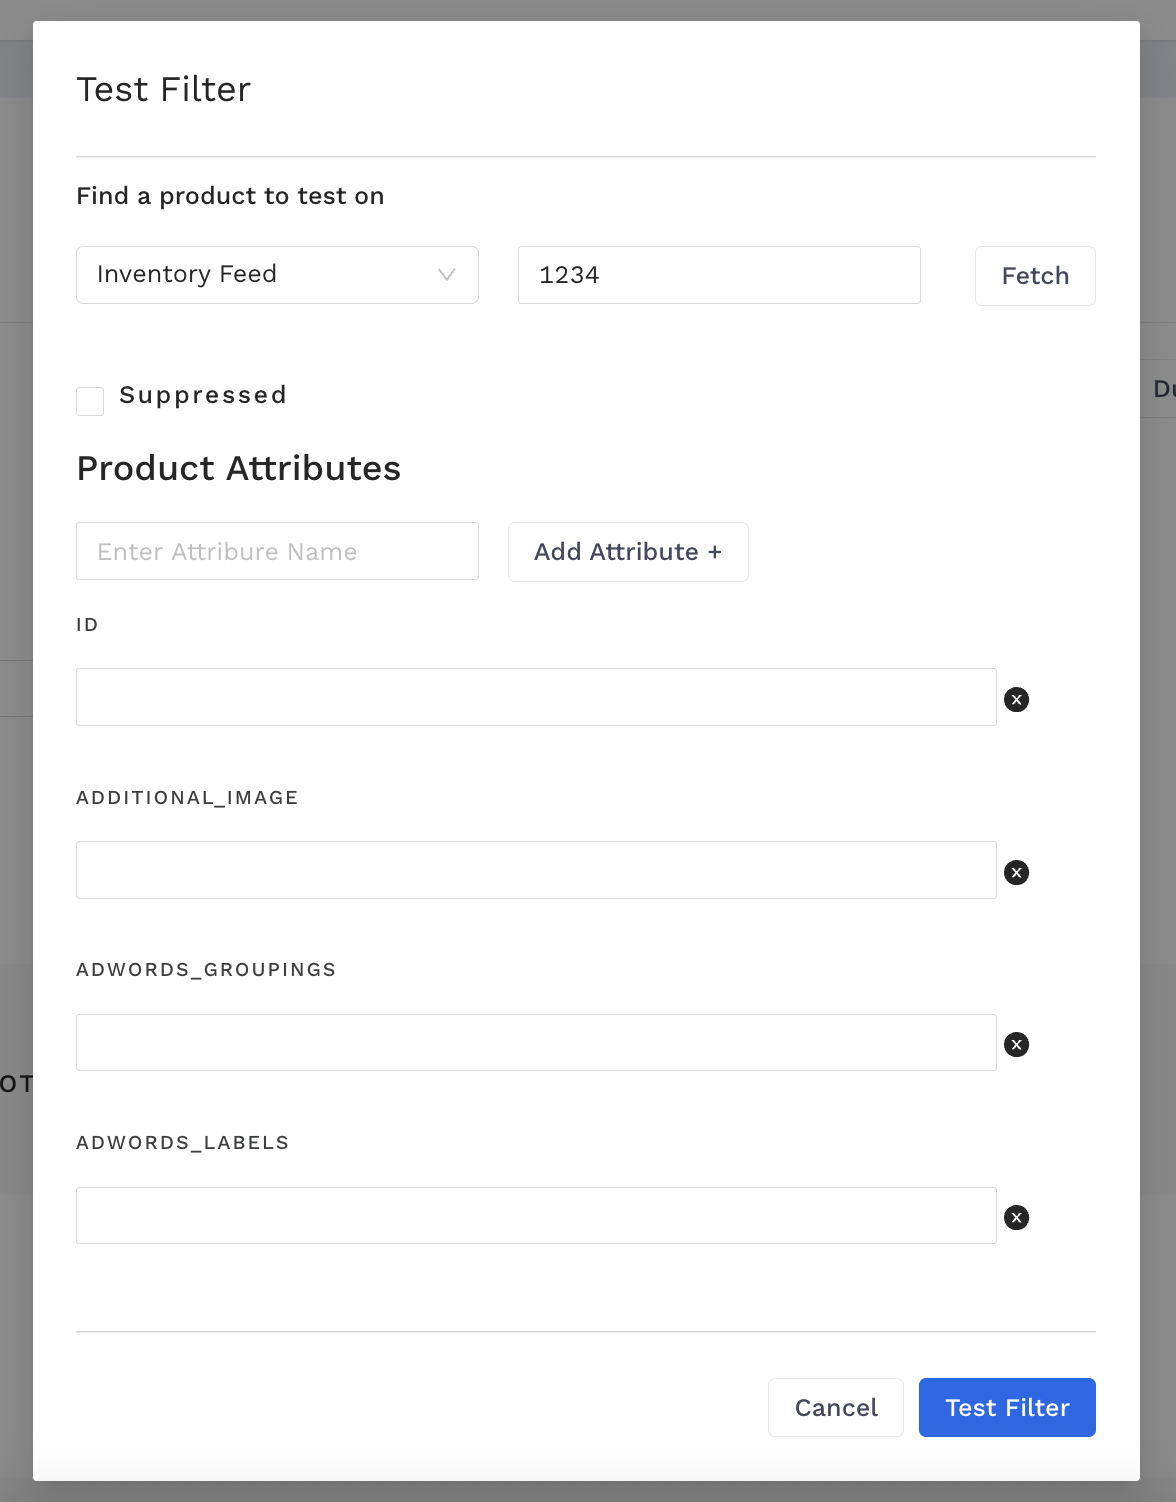The image size is (1176, 1502).
Task: Click the Test Filter dialog title
Action: click(x=164, y=90)
